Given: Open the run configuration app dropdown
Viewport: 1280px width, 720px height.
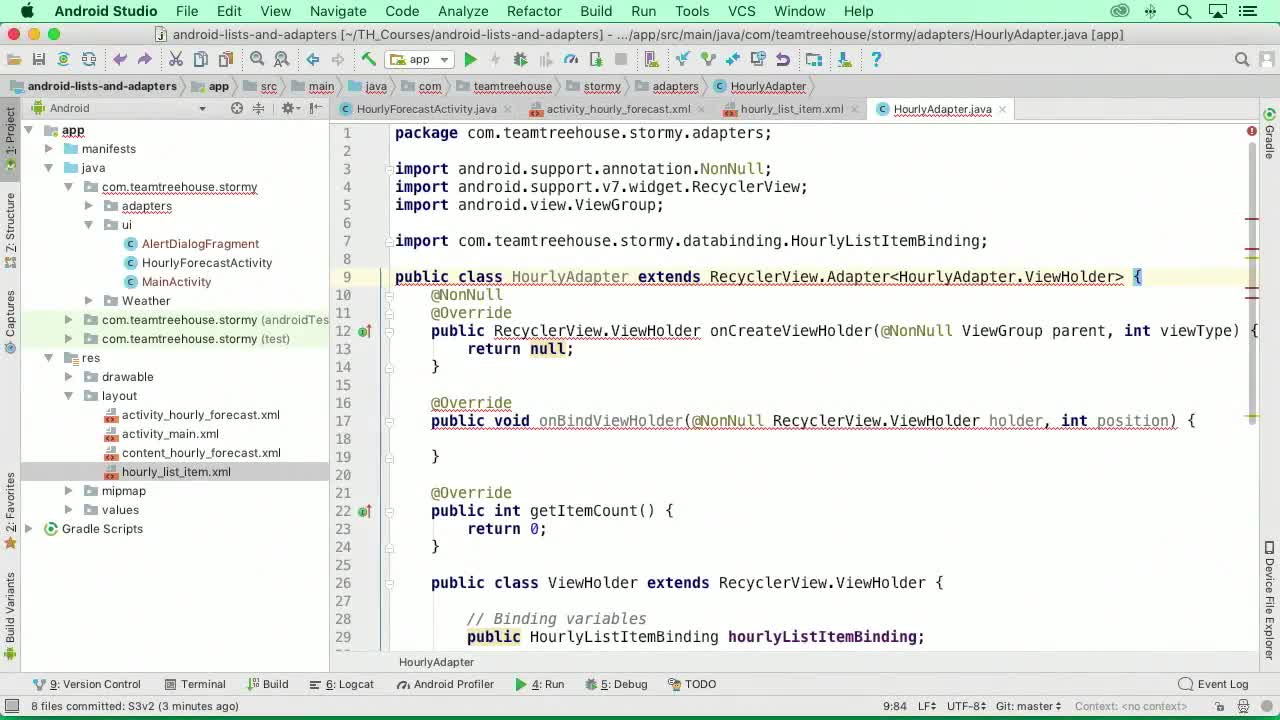Looking at the screenshot, I should 420,60.
